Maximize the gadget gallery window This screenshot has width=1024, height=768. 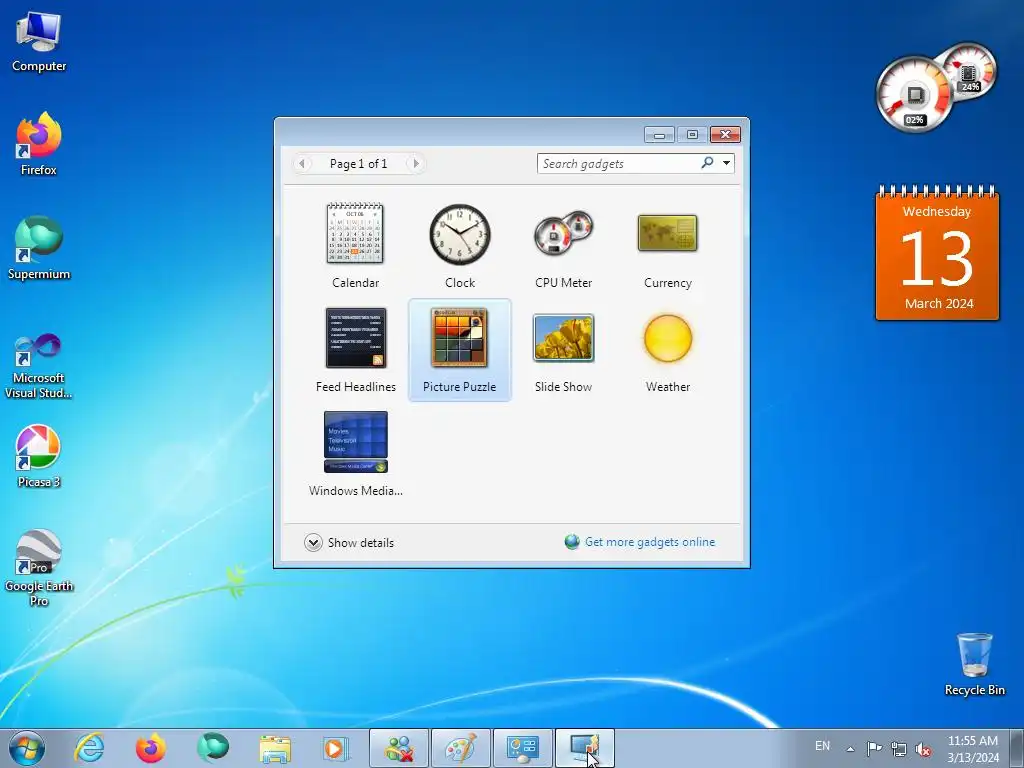pyautogui.click(x=692, y=135)
